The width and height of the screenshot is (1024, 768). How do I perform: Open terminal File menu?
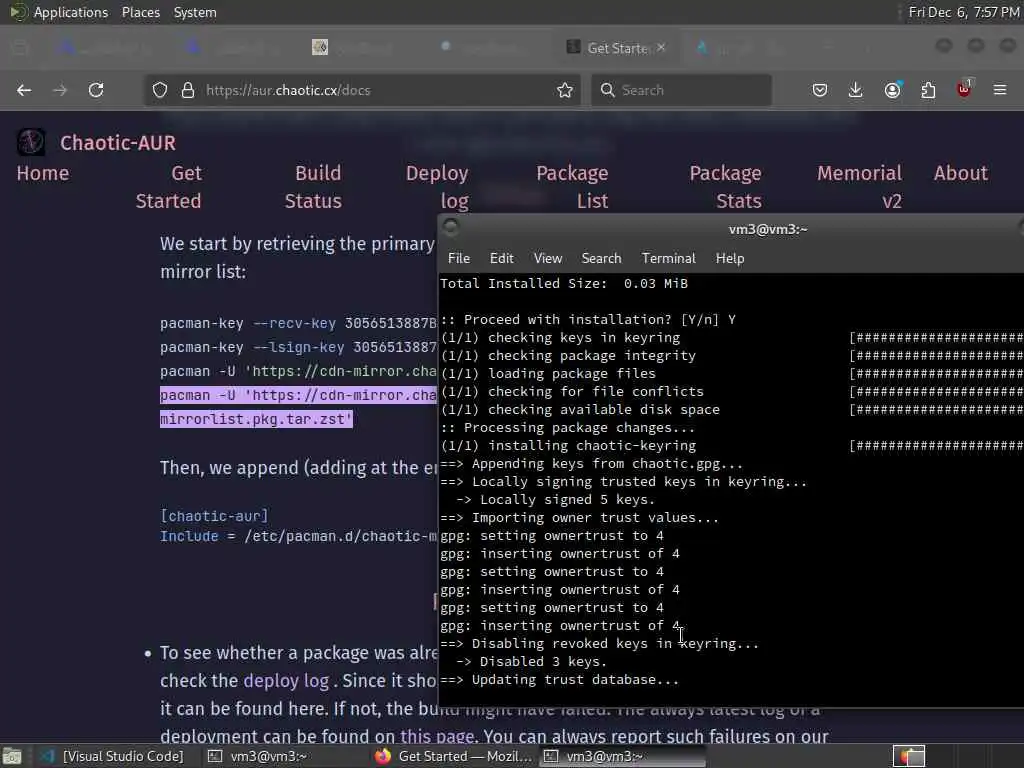click(x=459, y=259)
